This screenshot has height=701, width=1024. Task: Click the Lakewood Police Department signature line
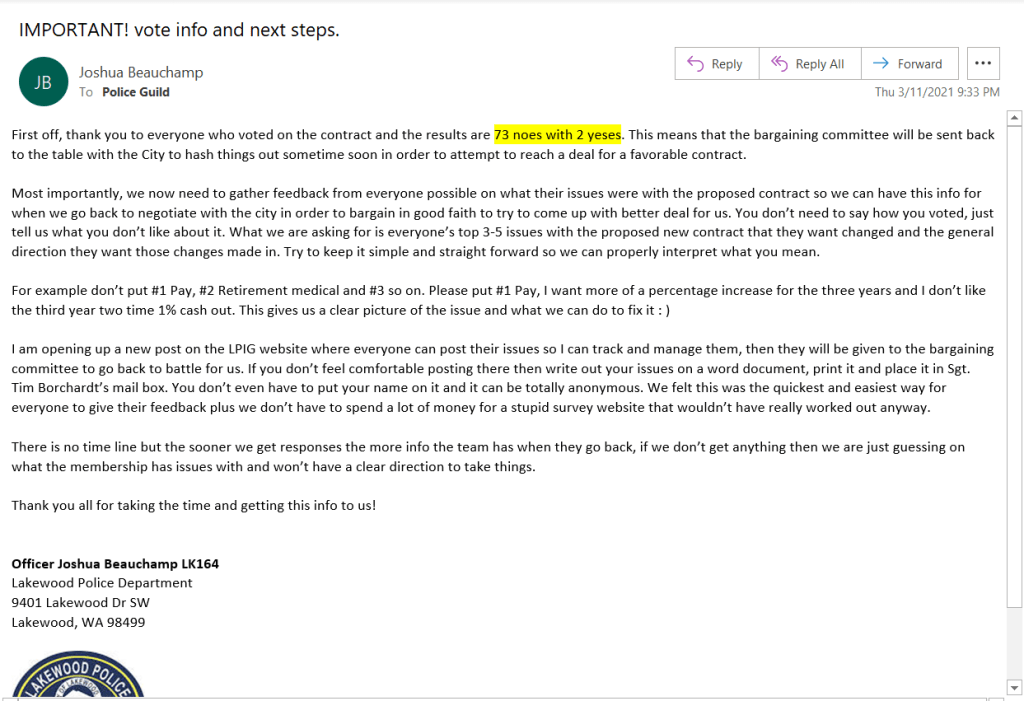point(101,583)
